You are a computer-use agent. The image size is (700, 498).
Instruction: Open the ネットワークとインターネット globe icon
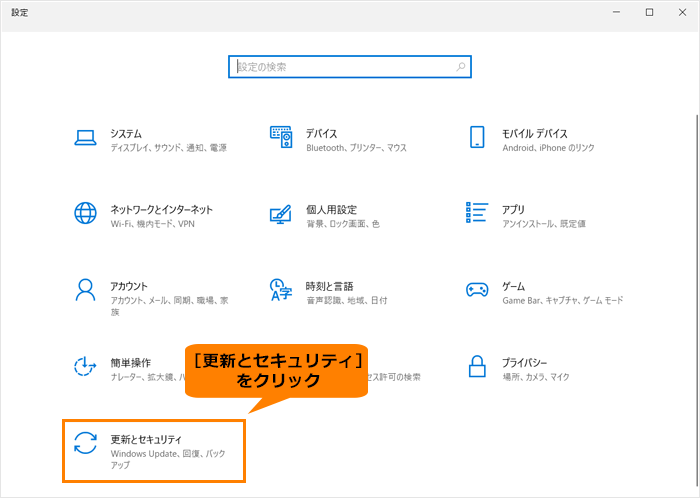coord(85,213)
